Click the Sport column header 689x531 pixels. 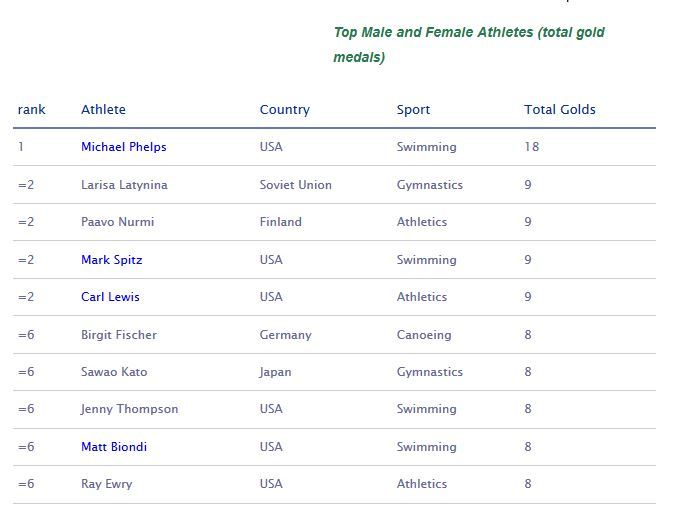413,110
